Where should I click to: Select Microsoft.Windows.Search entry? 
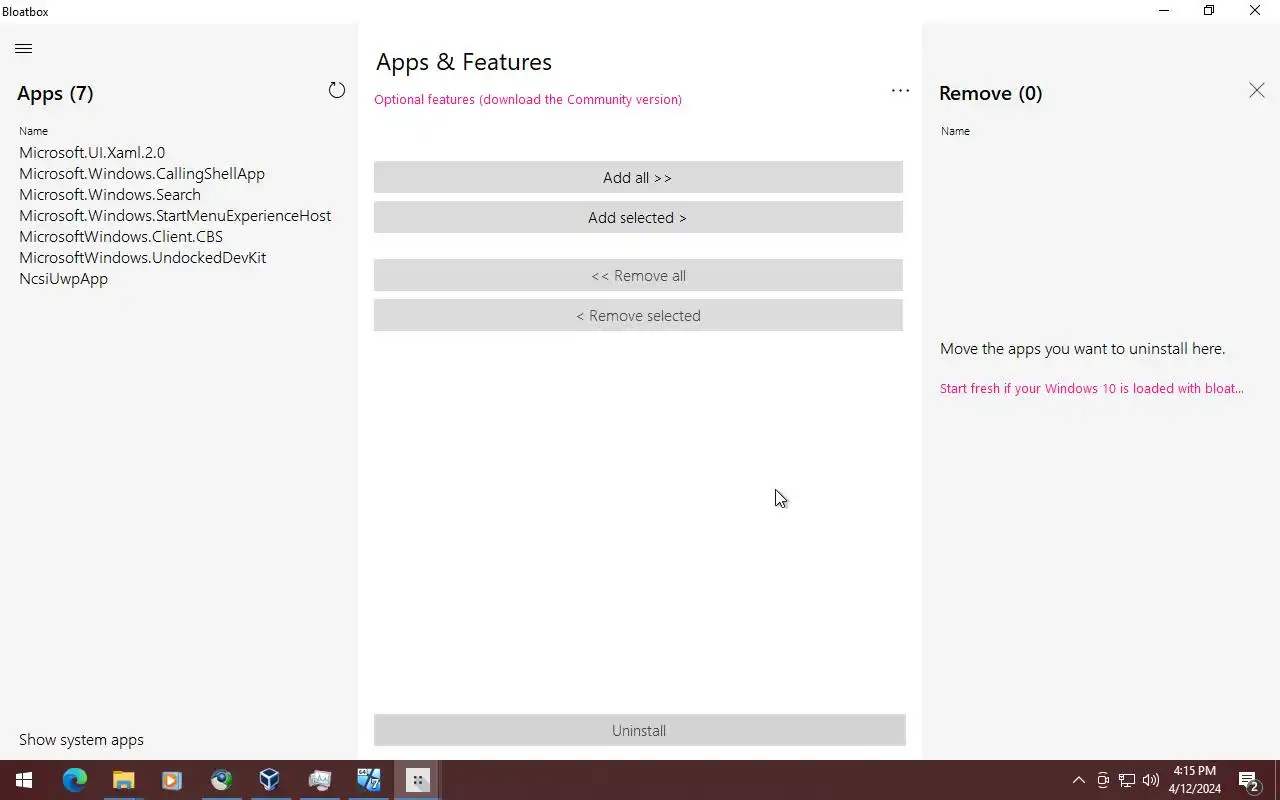click(x=110, y=195)
